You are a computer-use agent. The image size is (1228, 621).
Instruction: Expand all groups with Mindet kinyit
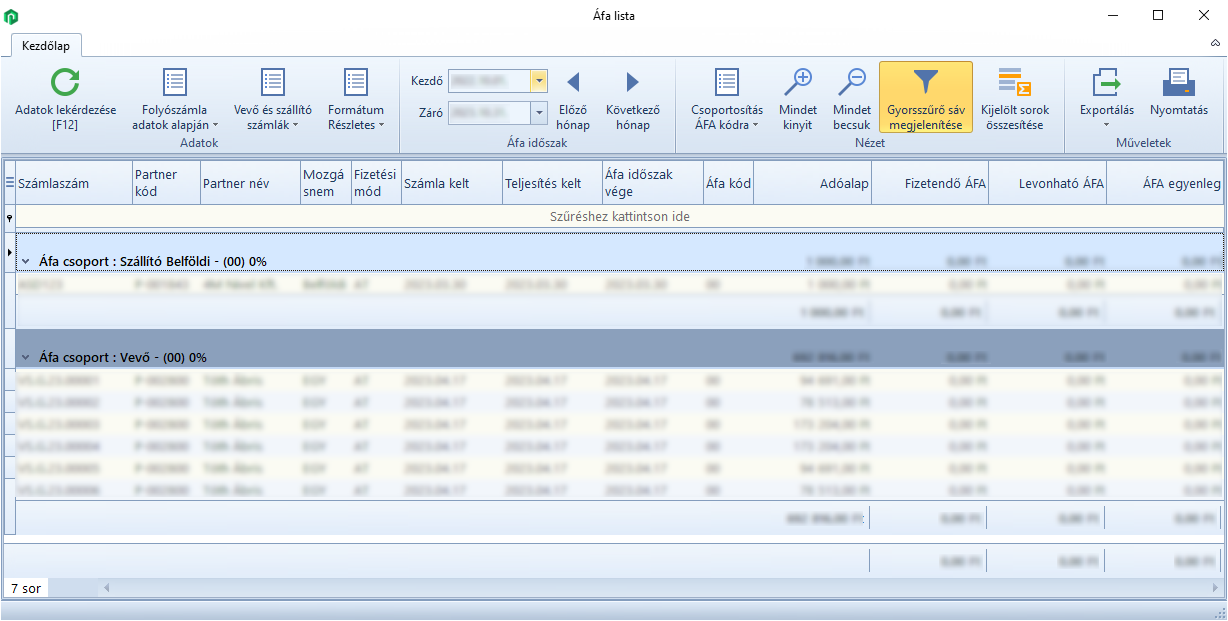tap(797, 83)
